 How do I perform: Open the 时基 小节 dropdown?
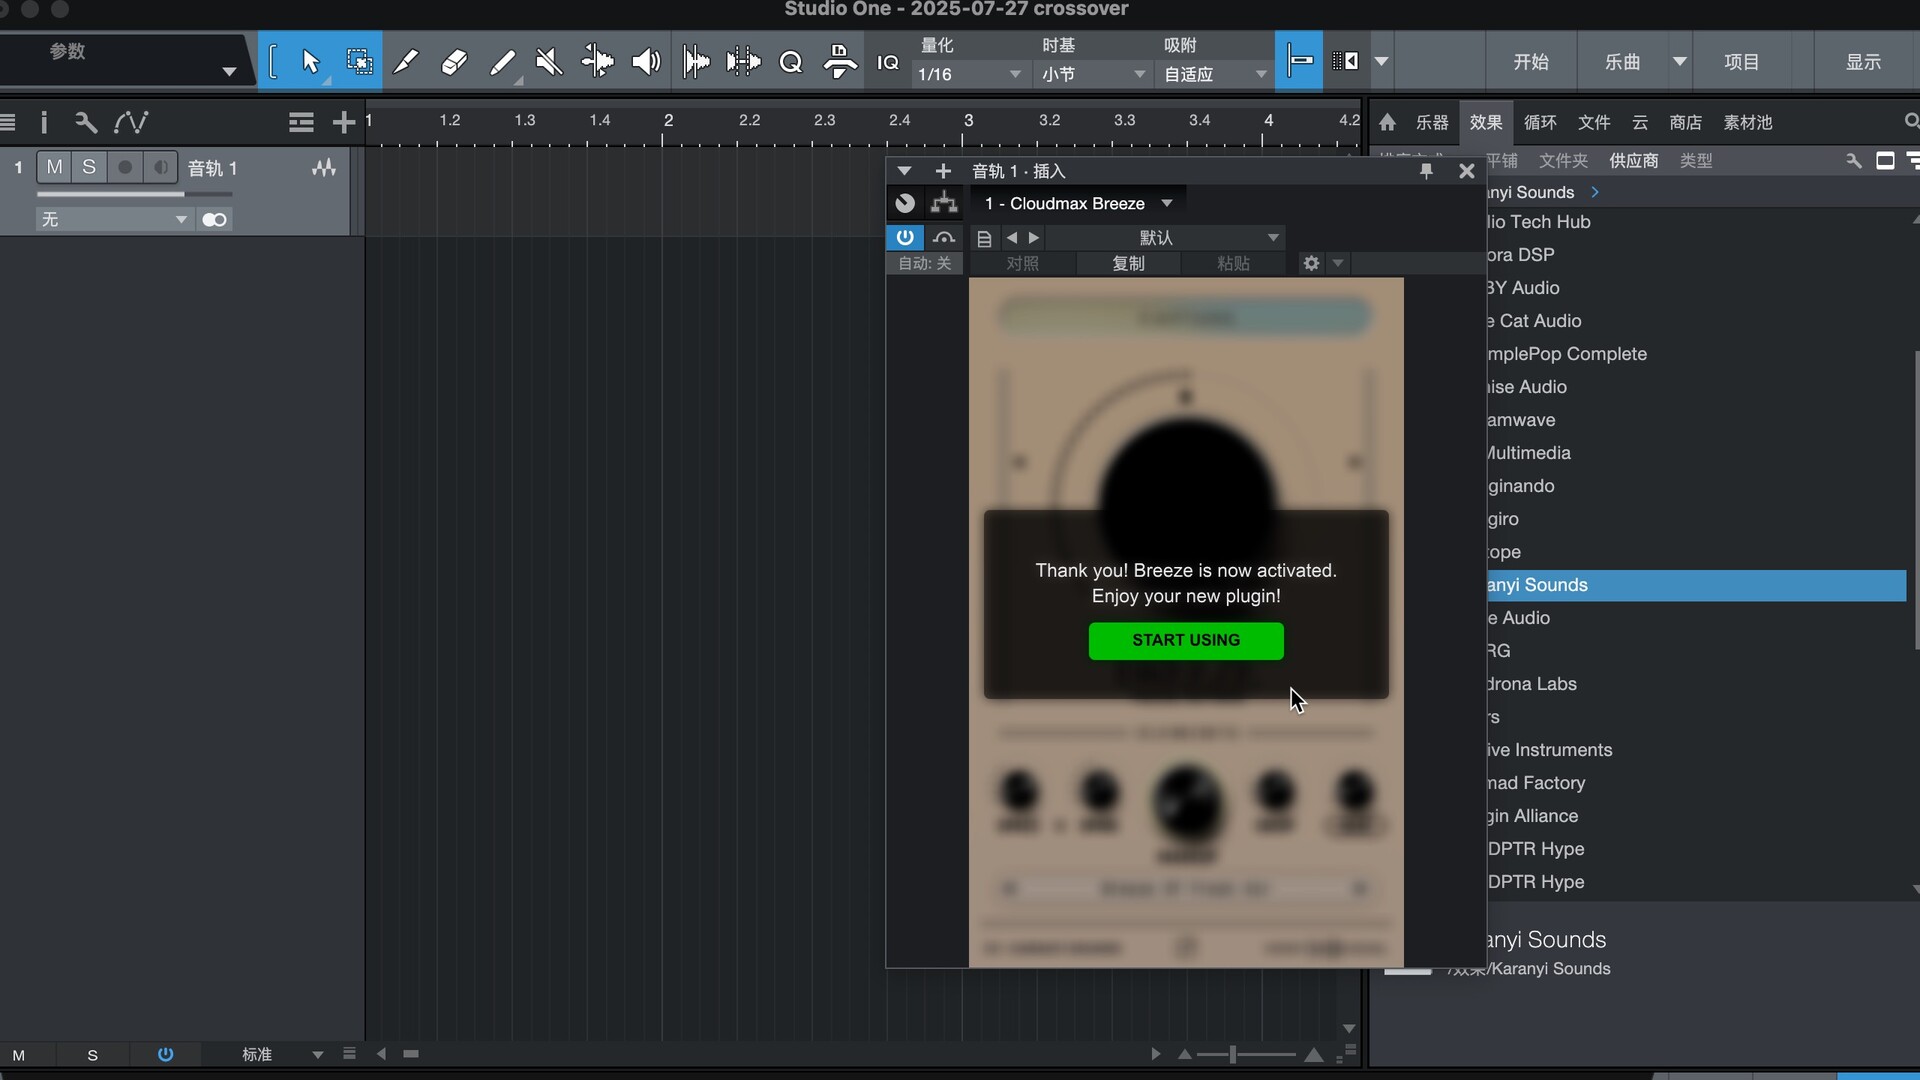click(1093, 74)
